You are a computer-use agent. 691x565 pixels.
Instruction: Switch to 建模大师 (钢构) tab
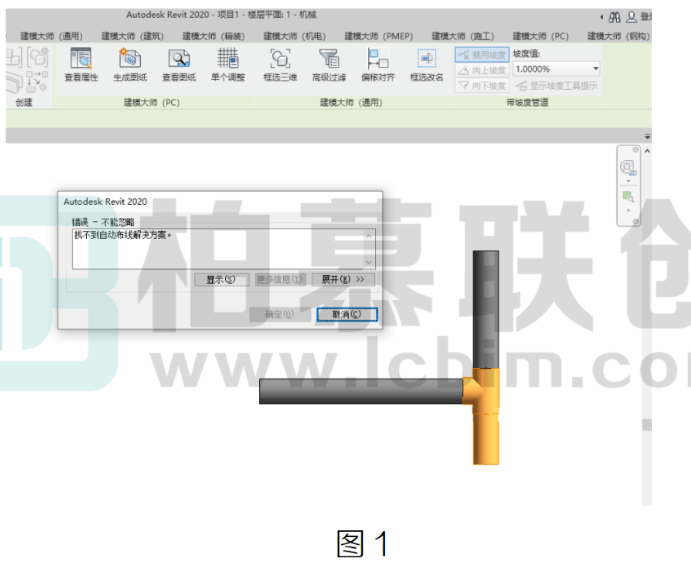point(618,36)
